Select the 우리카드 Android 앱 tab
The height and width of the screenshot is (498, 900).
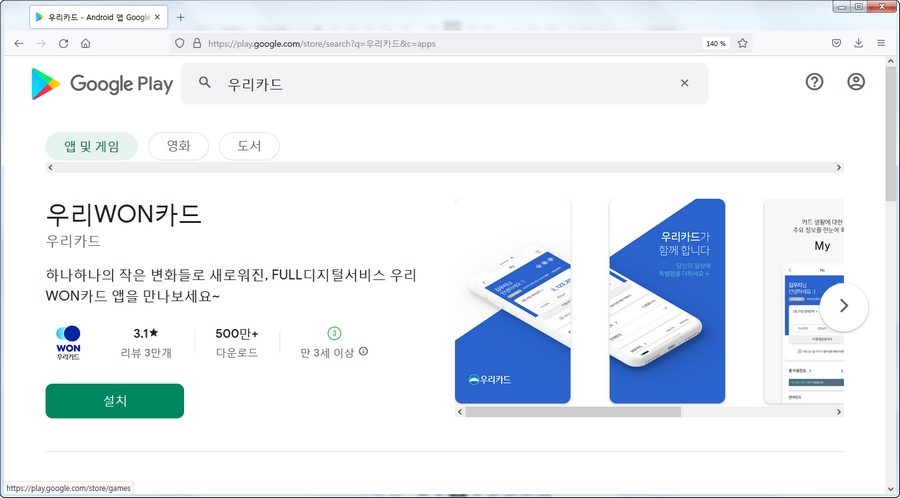pyautogui.click(x=98, y=17)
